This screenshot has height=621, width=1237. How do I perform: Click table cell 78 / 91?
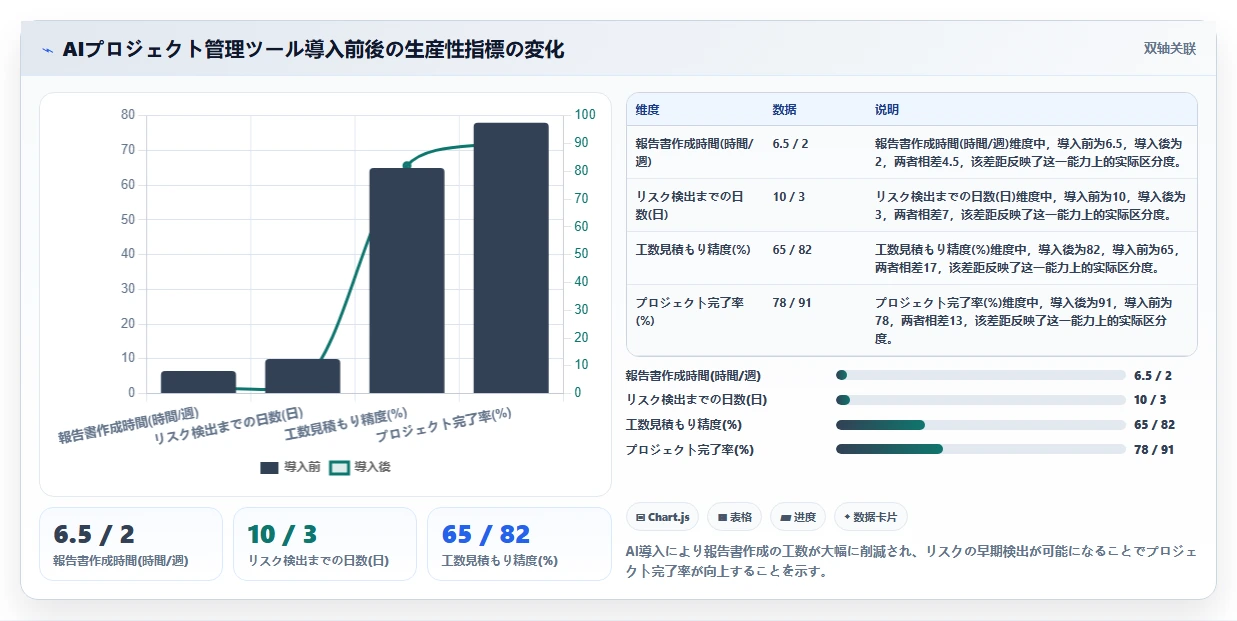tap(792, 302)
